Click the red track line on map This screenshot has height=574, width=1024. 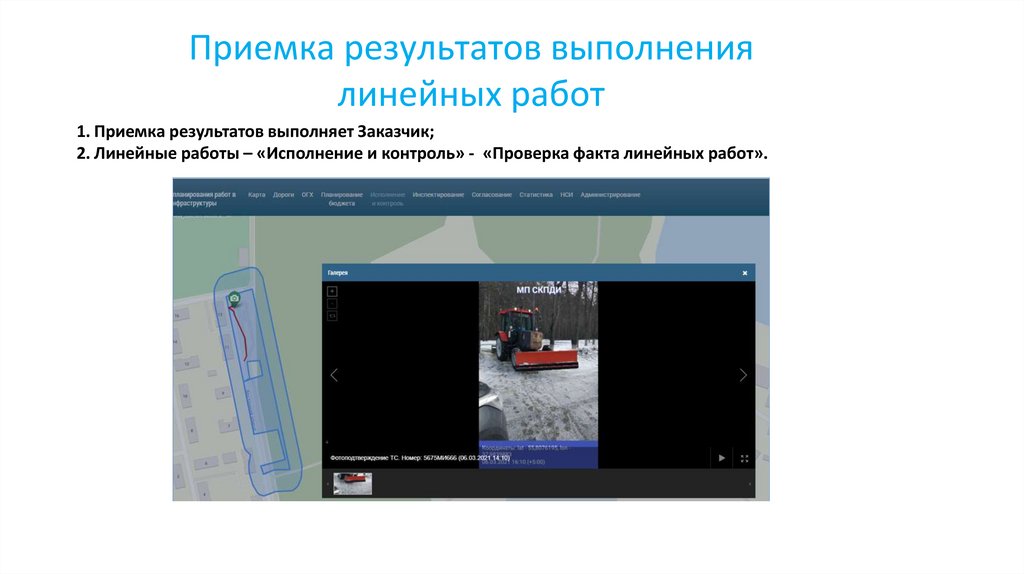click(x=241, y=332)
